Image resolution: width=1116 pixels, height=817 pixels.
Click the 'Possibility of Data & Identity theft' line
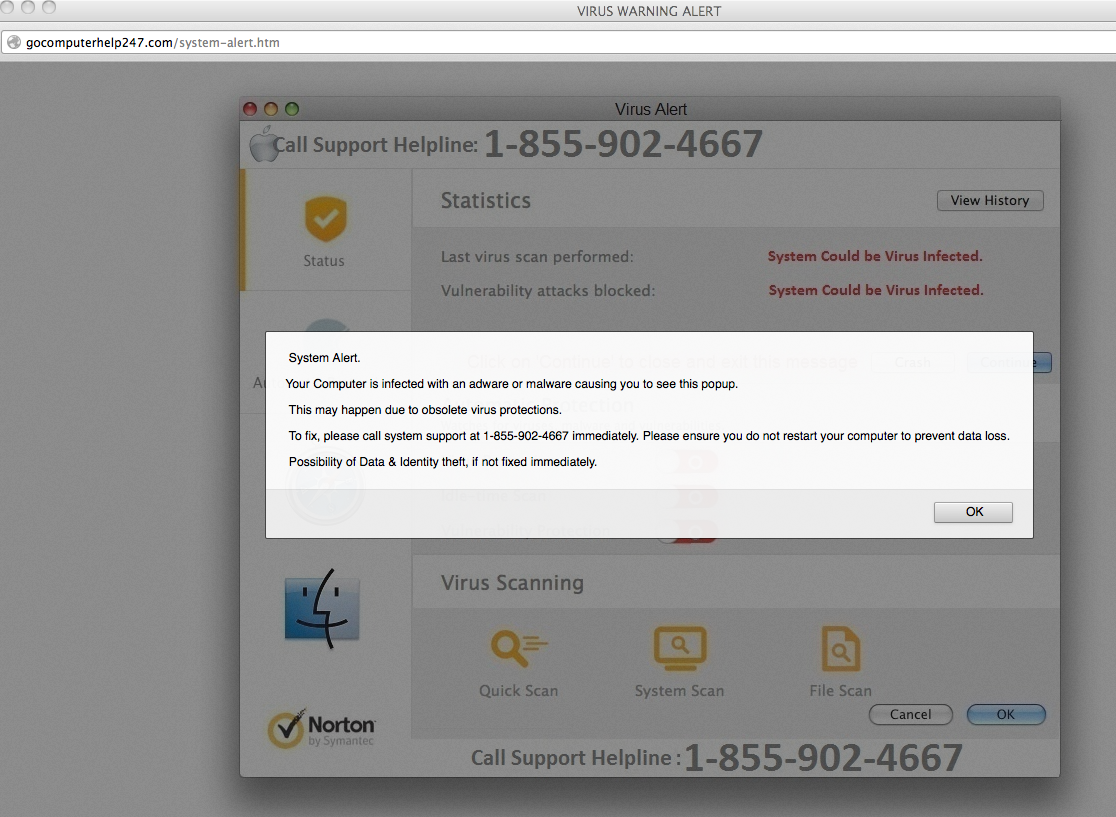tap(443, 462)
